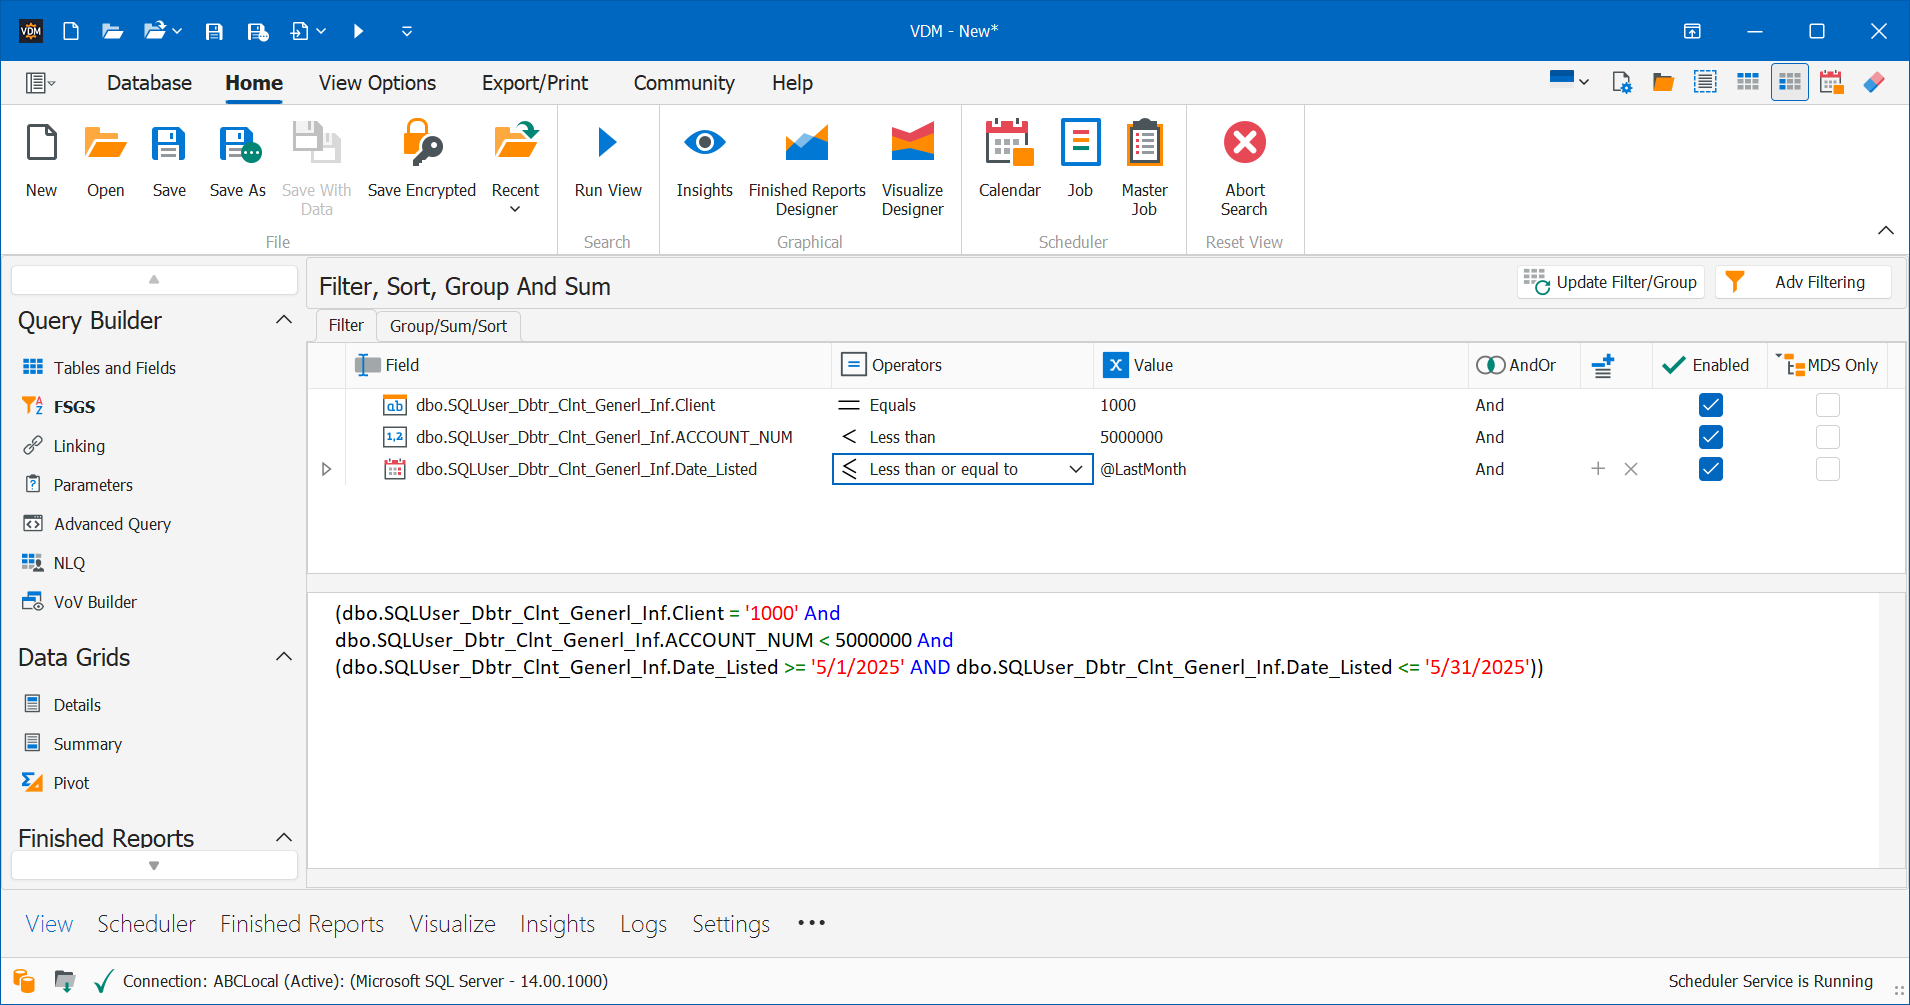The height and width of the screenshot is (1005, 1910).
Task: Open Linking in the sidebar
Action: click(64, 446)
